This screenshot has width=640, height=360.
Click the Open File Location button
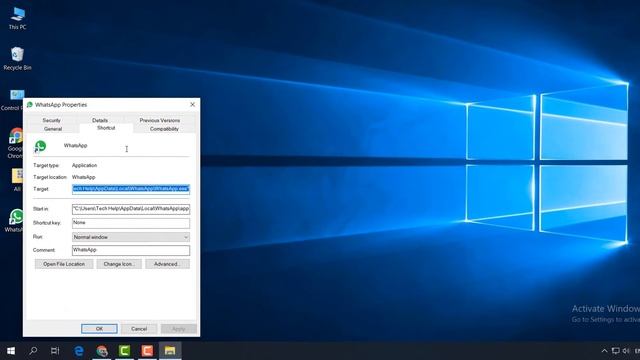click(64, 264)
